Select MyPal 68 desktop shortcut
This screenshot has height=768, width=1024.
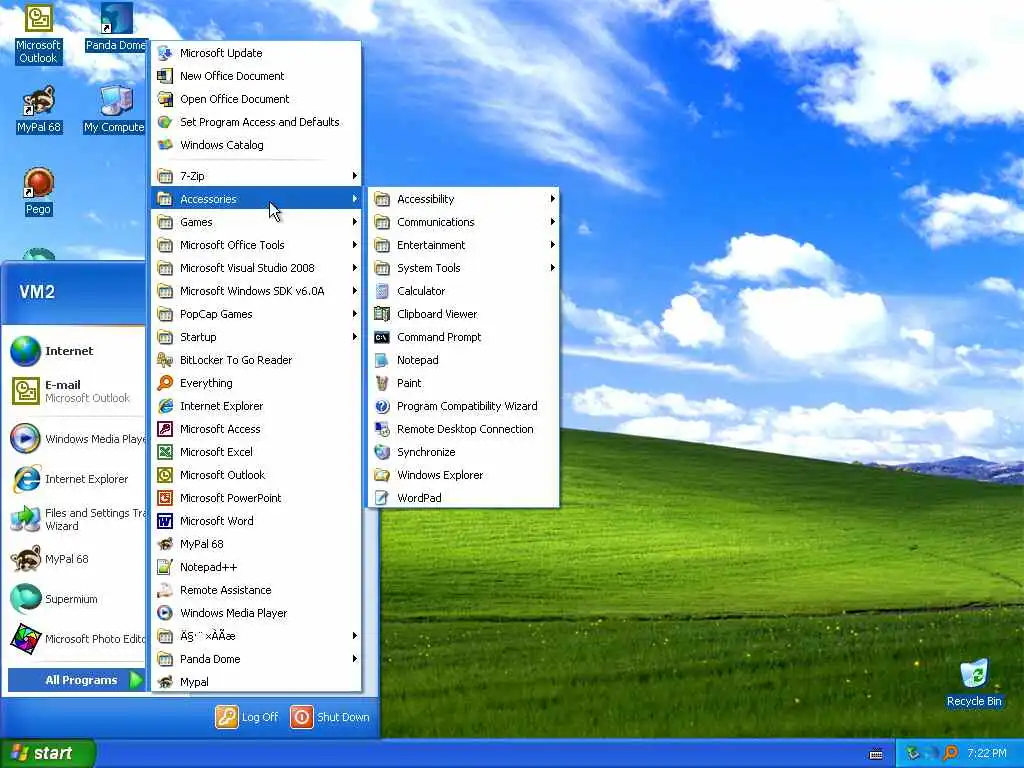pos(39,110)
